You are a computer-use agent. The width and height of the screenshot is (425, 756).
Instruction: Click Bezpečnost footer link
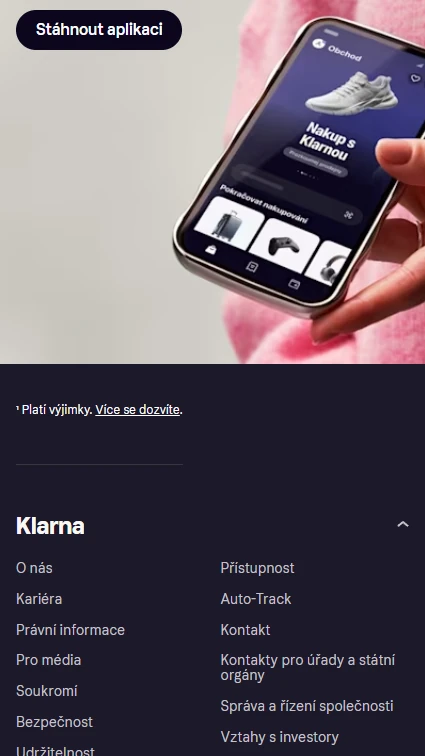coord(55,722)
